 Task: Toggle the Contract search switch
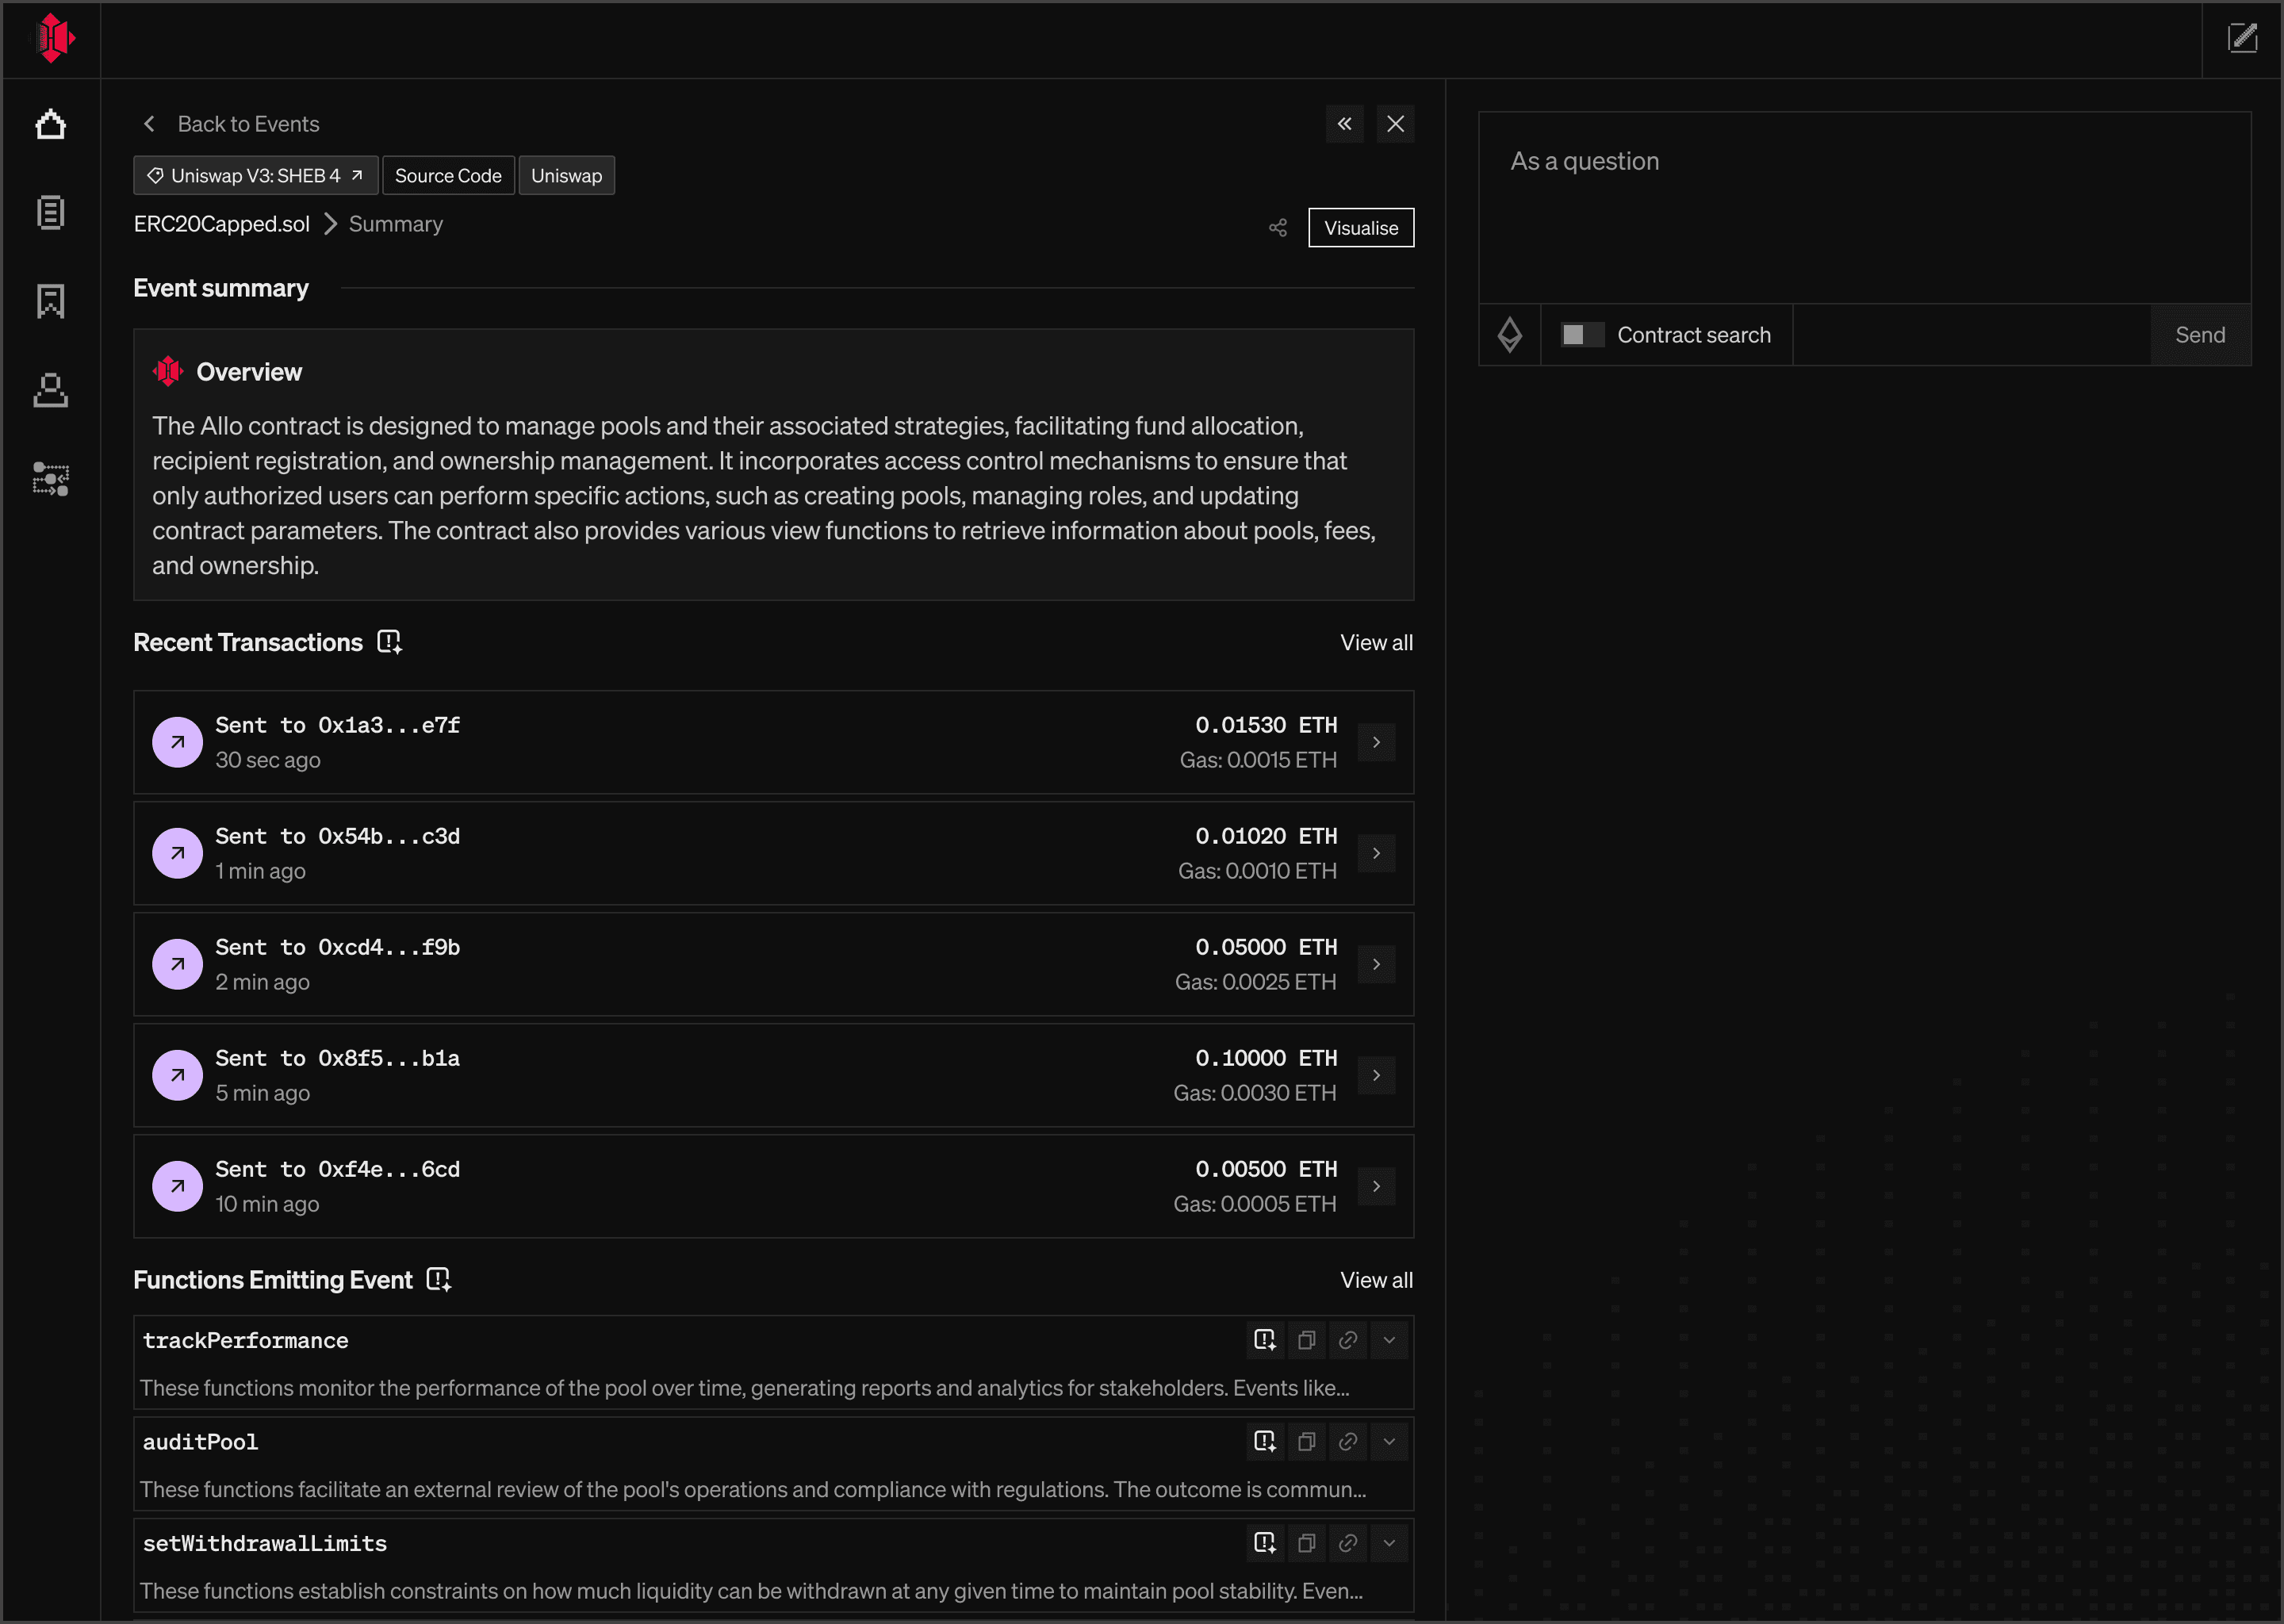point(1582,335)
